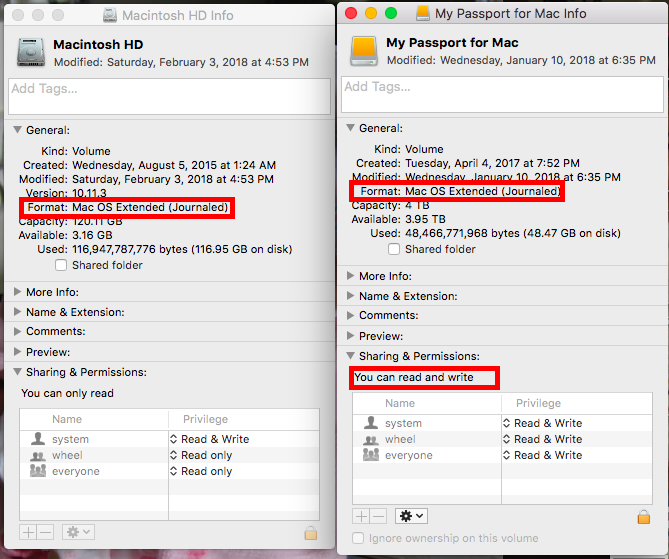Zoom the My Passport for Mac Info window

[x=391, y=13]
